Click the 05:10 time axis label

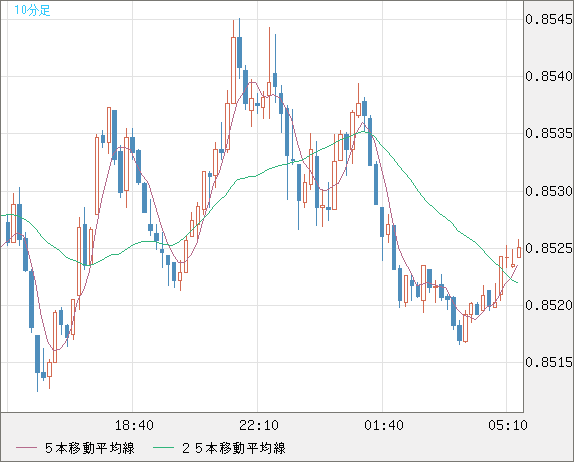pos(508,425)
